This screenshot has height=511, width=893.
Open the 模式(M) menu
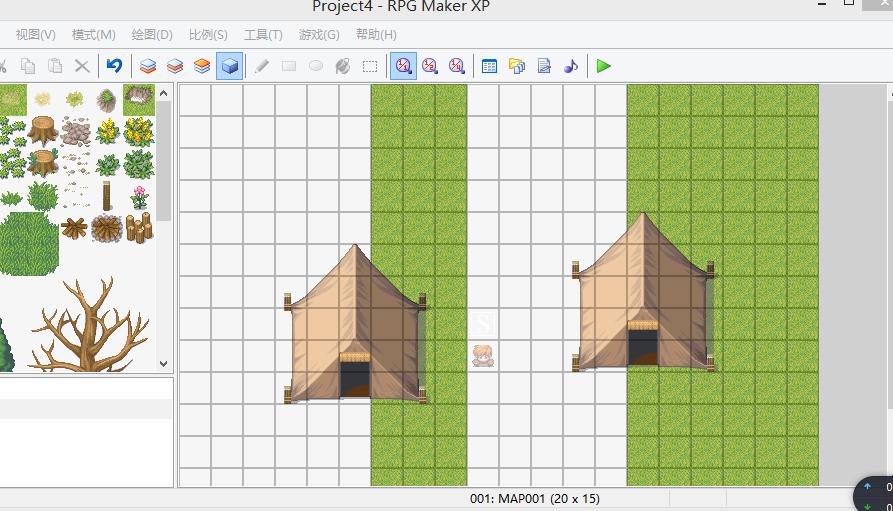pyautogui.click(x=93, y=35)
